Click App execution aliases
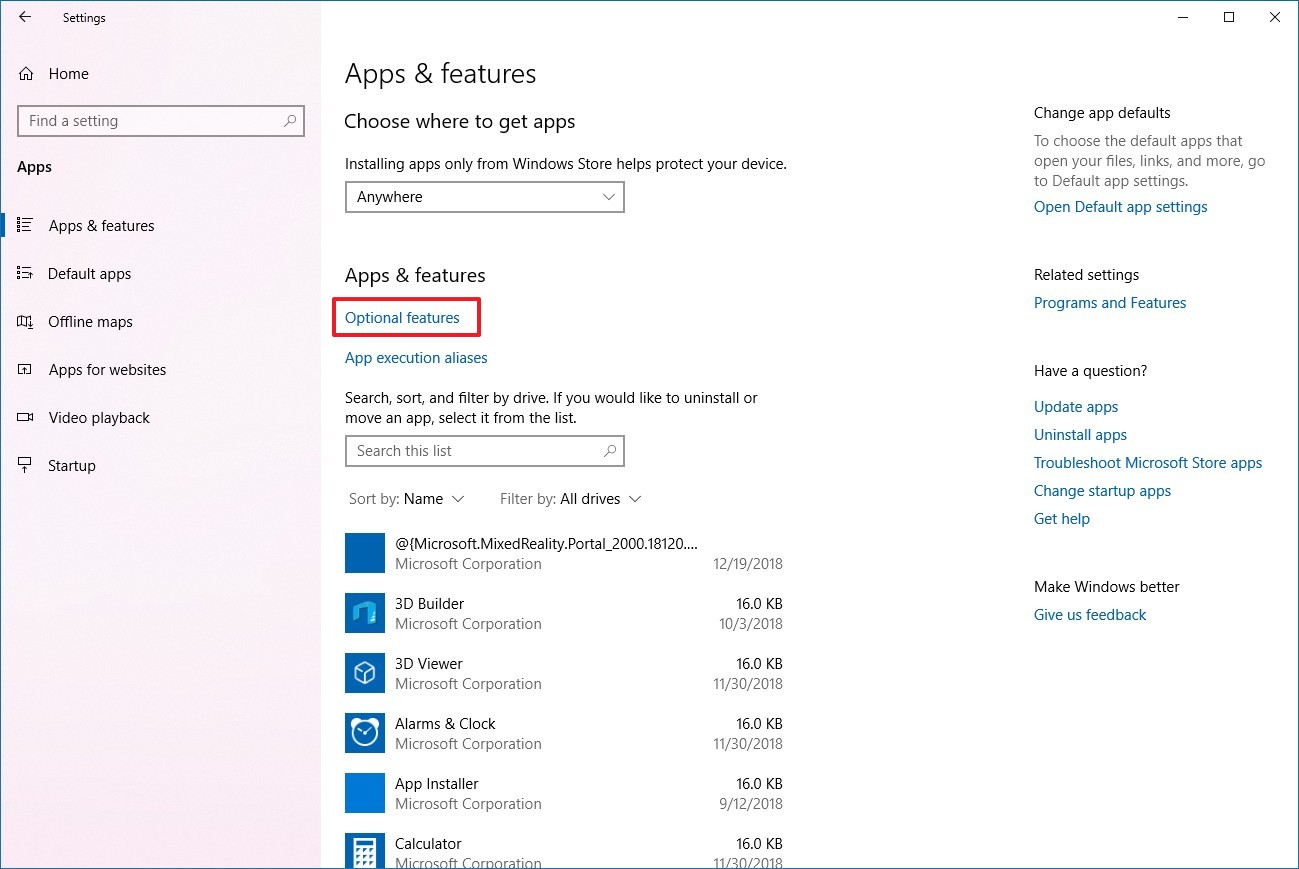 pos(415,357)
